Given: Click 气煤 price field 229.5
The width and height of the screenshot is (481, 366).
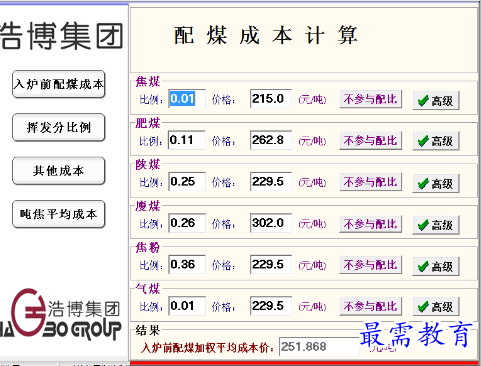Looking at the screenshot, I should click(271, 306).
